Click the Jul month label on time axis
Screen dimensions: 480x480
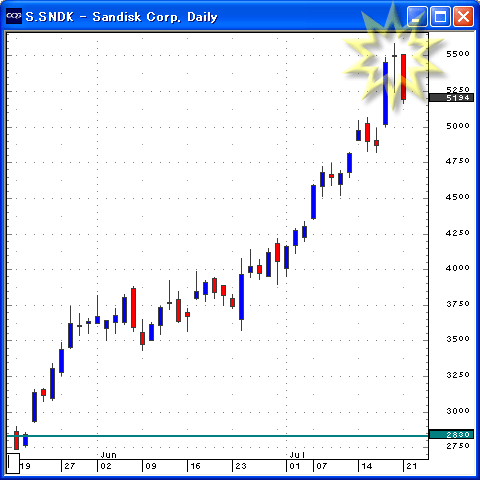point(297,455)
